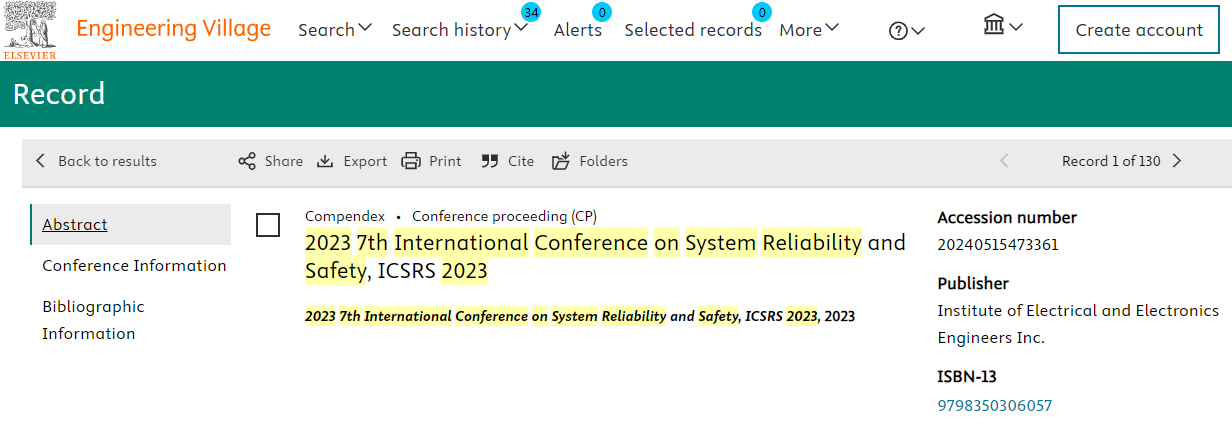The width and height of the screenshot is (1232, 447).
Task: Open the institution building icon menu
Action: (x=1003, y=26)
